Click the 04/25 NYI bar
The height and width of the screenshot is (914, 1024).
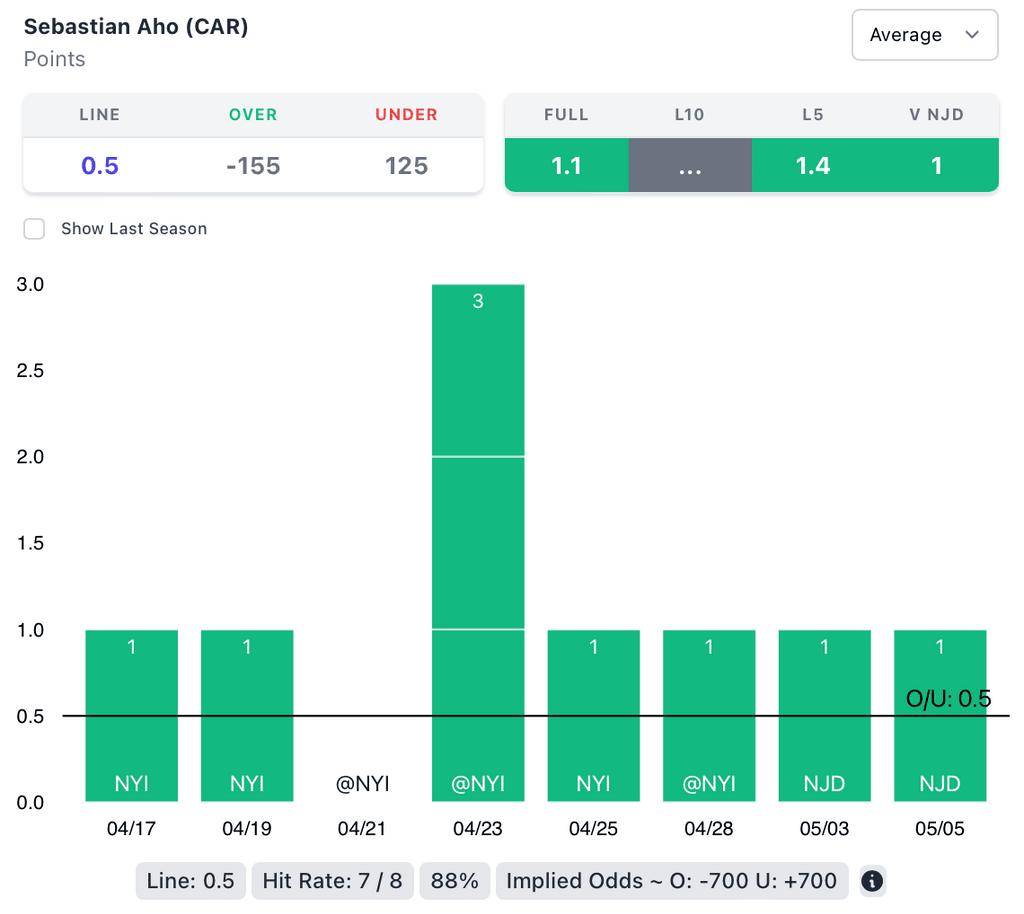594,716
